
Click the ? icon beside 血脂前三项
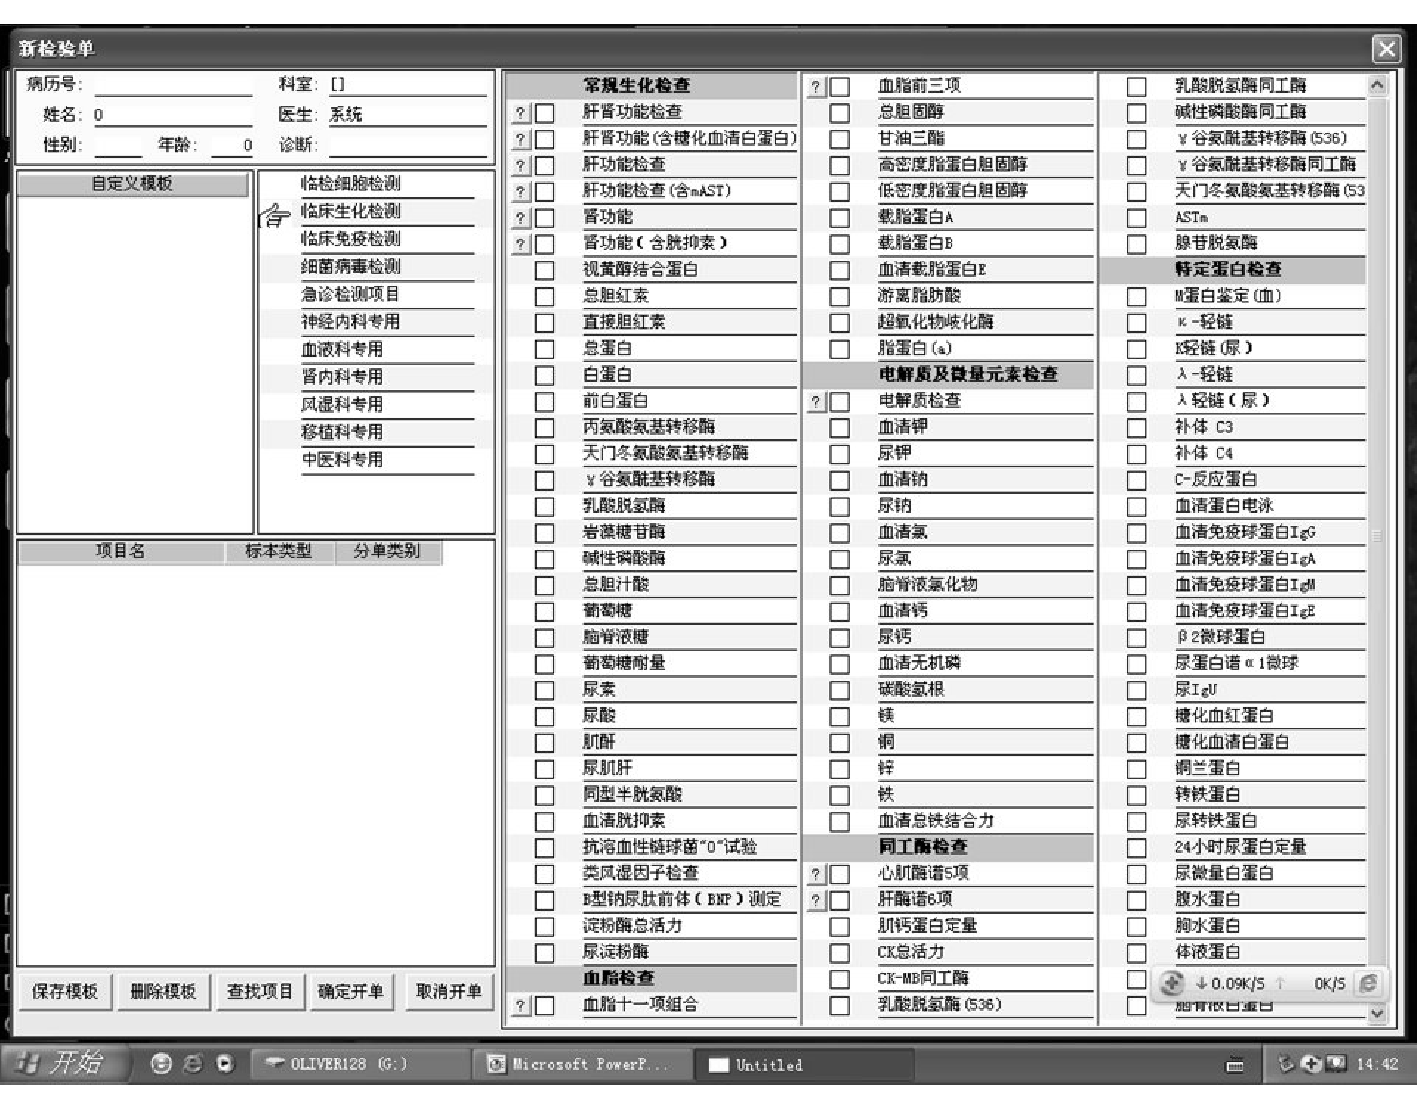click(816, 87)
